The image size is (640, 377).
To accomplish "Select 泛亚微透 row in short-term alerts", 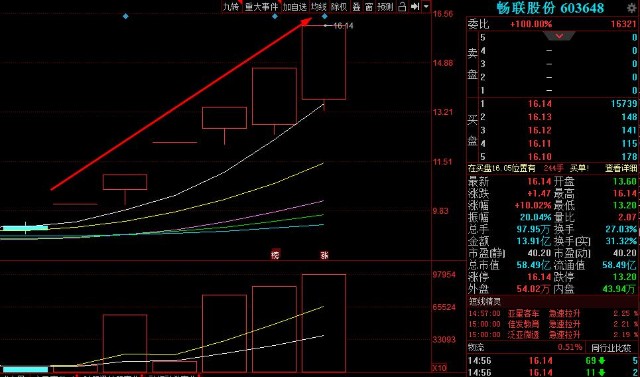I will click(553, 335).
